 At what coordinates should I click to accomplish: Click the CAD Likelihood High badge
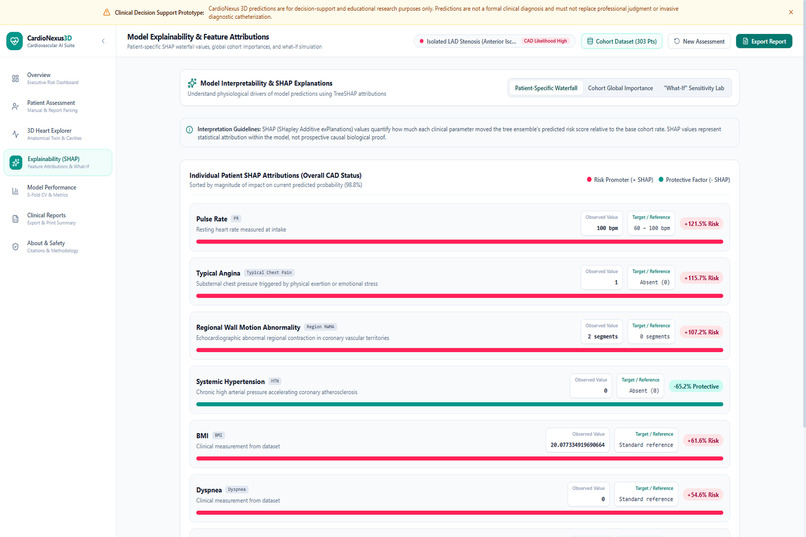pos(545,41)
